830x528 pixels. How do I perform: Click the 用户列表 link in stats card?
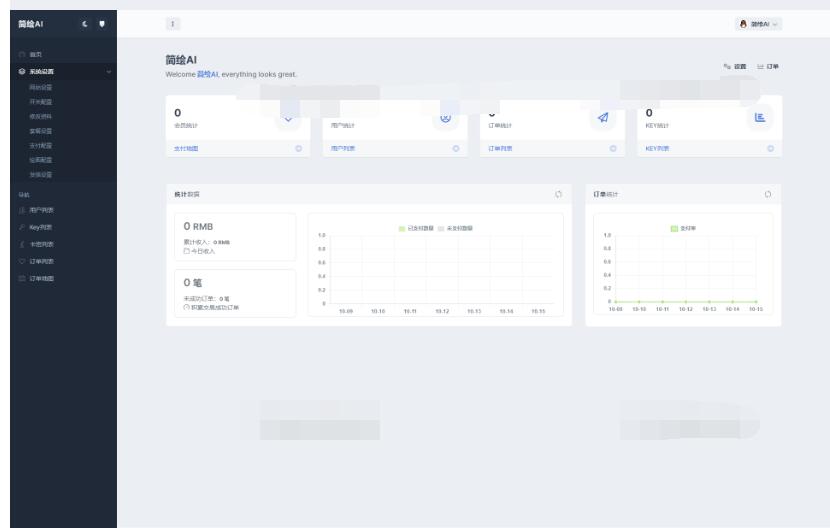(343, 149)
